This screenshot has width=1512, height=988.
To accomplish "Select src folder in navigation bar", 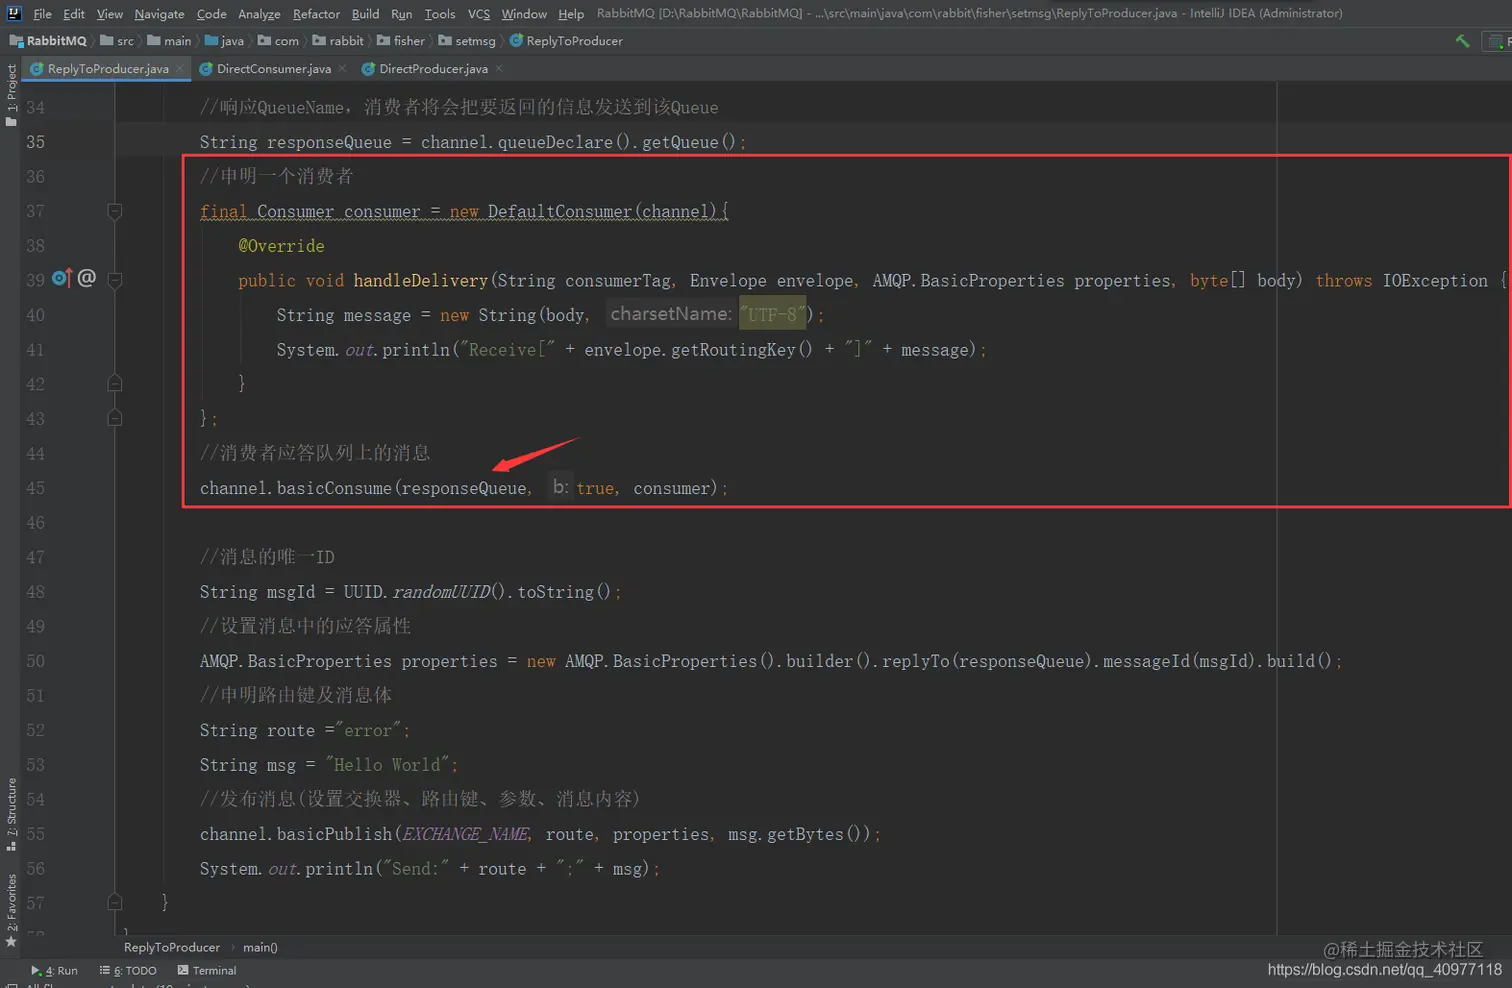I will pos(117,41).
